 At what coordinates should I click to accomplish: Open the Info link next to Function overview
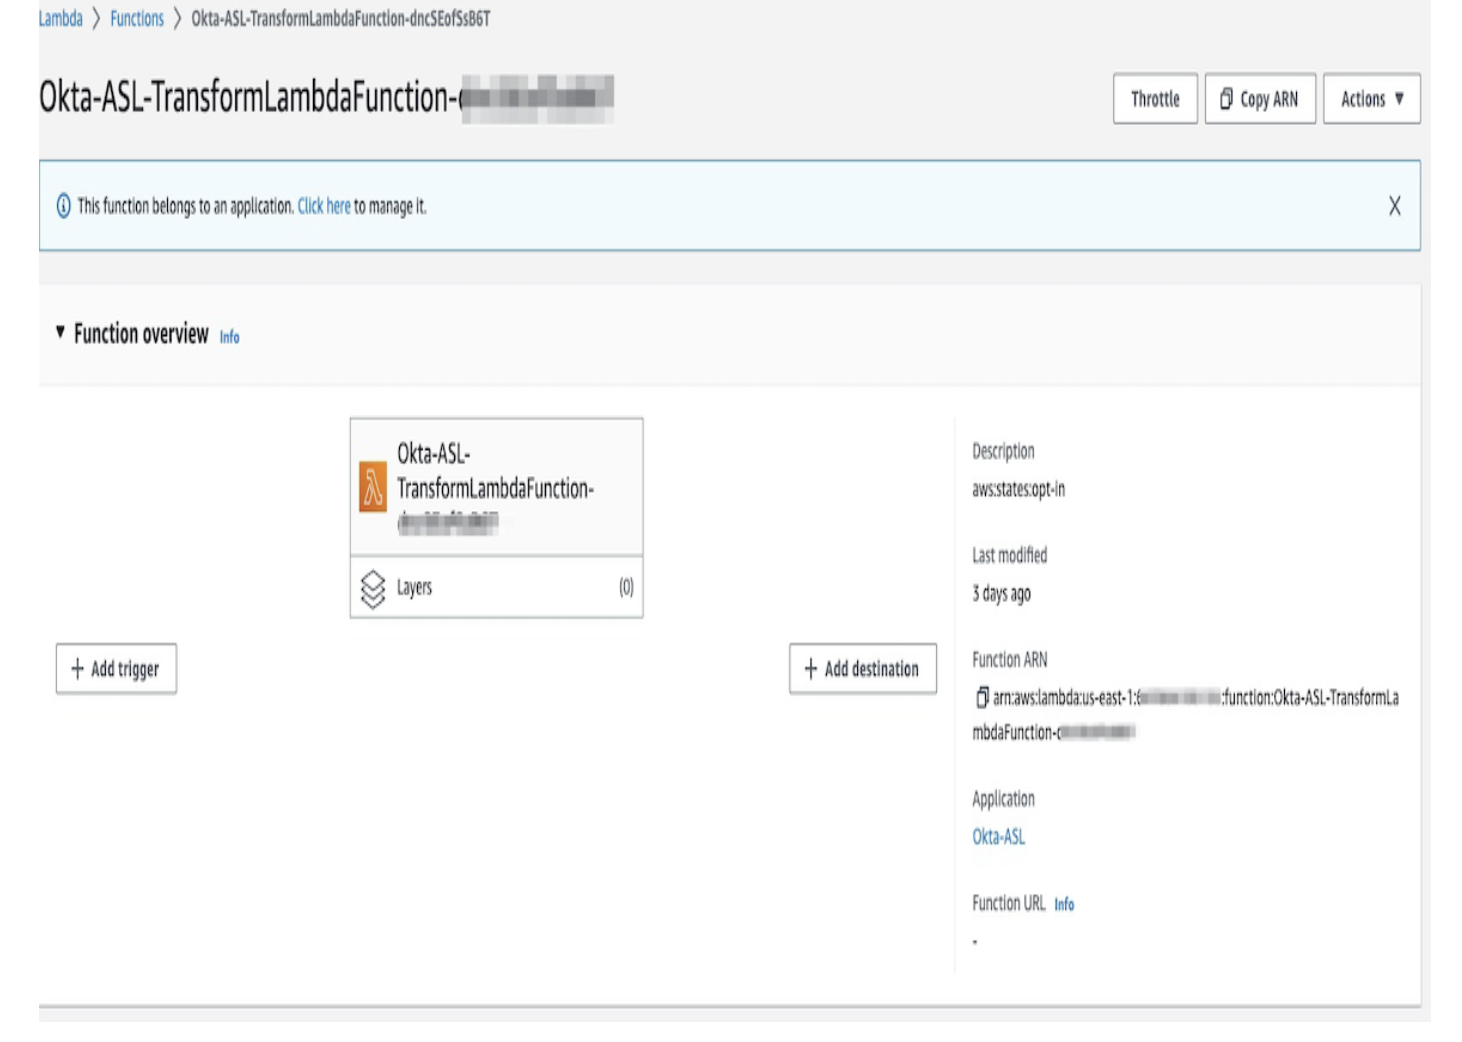pyautogui.click(x=229, y=338)
